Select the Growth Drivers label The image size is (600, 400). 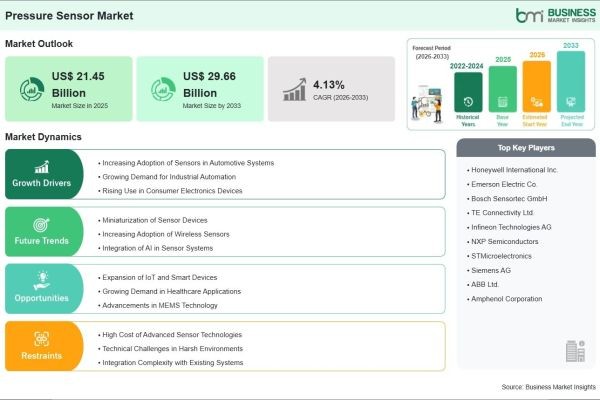click(41, 183)
